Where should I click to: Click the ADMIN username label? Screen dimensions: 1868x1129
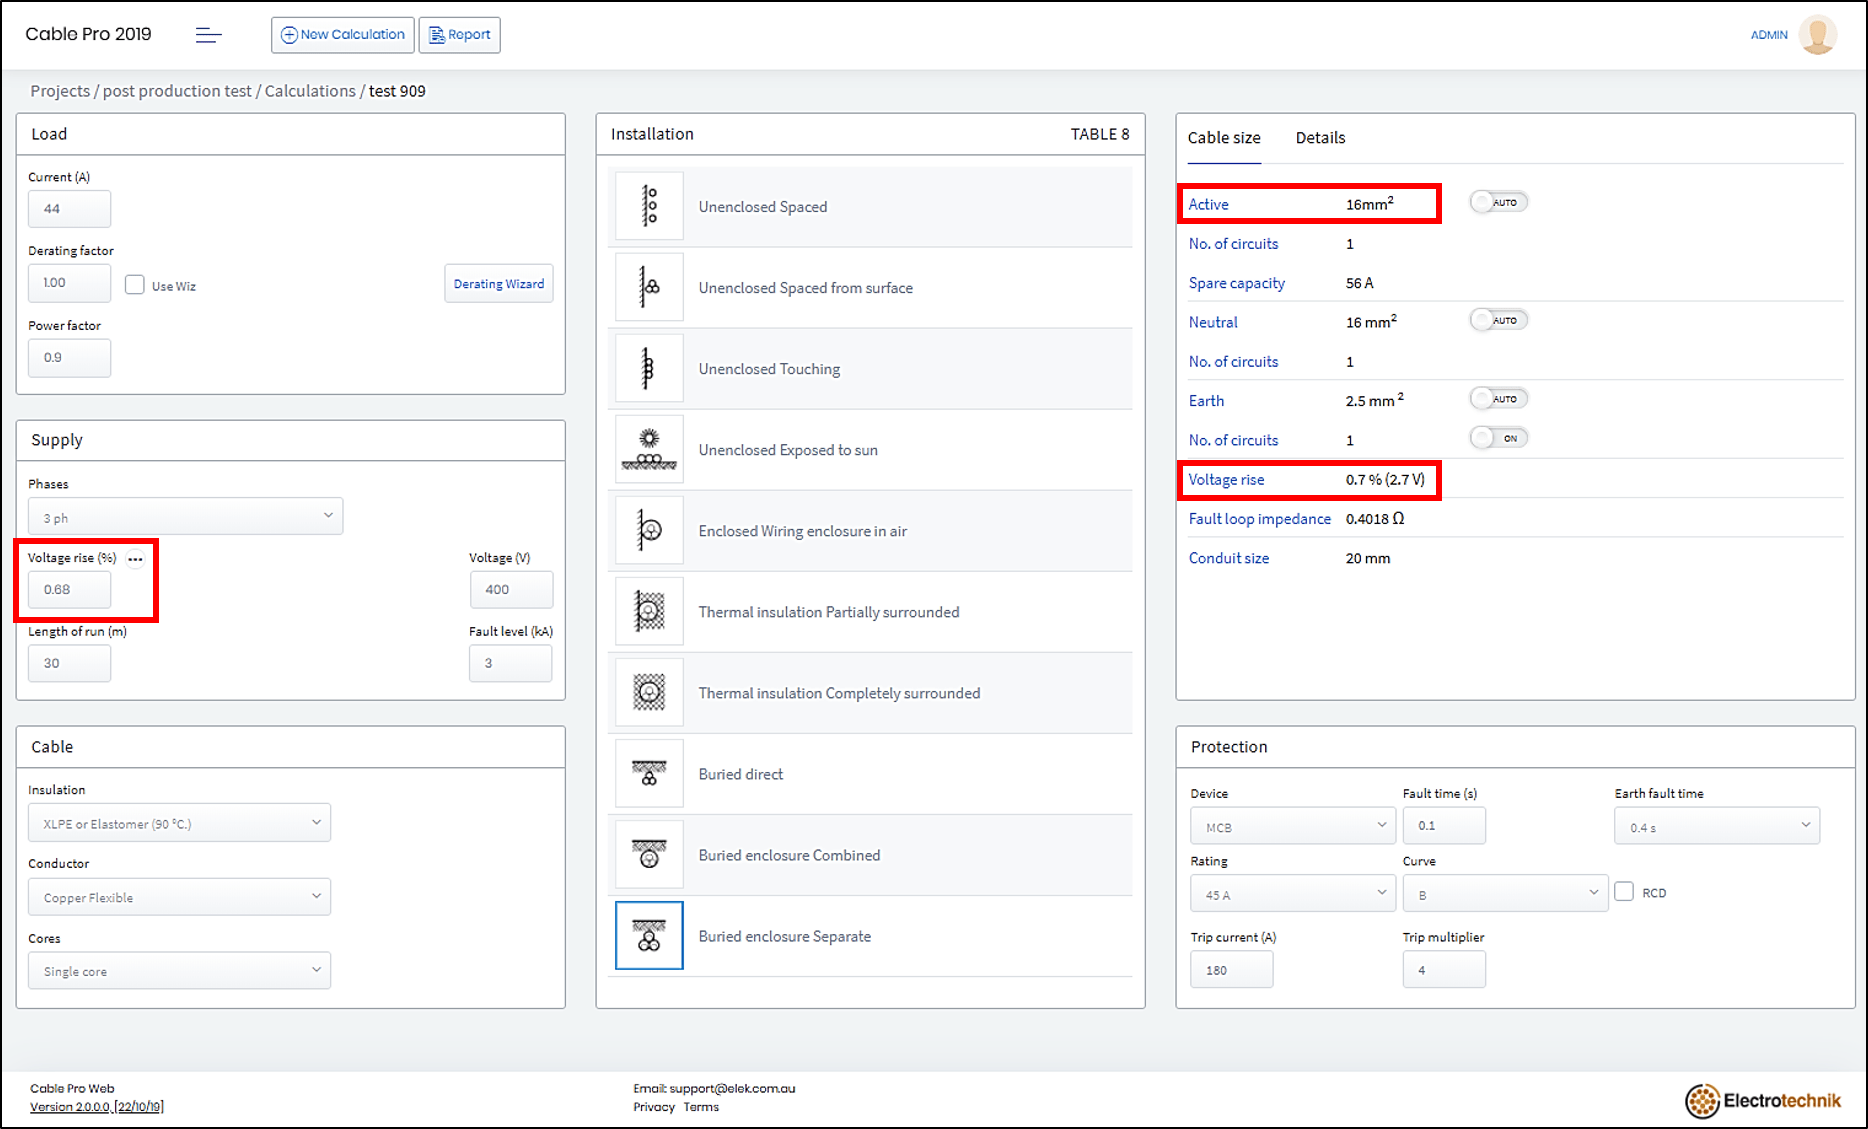click(x=1769, y=35)
